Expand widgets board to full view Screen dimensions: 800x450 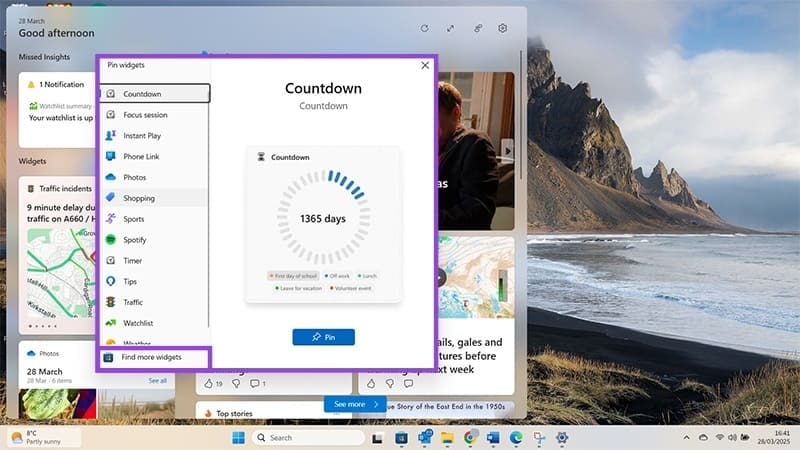[451, 29]
